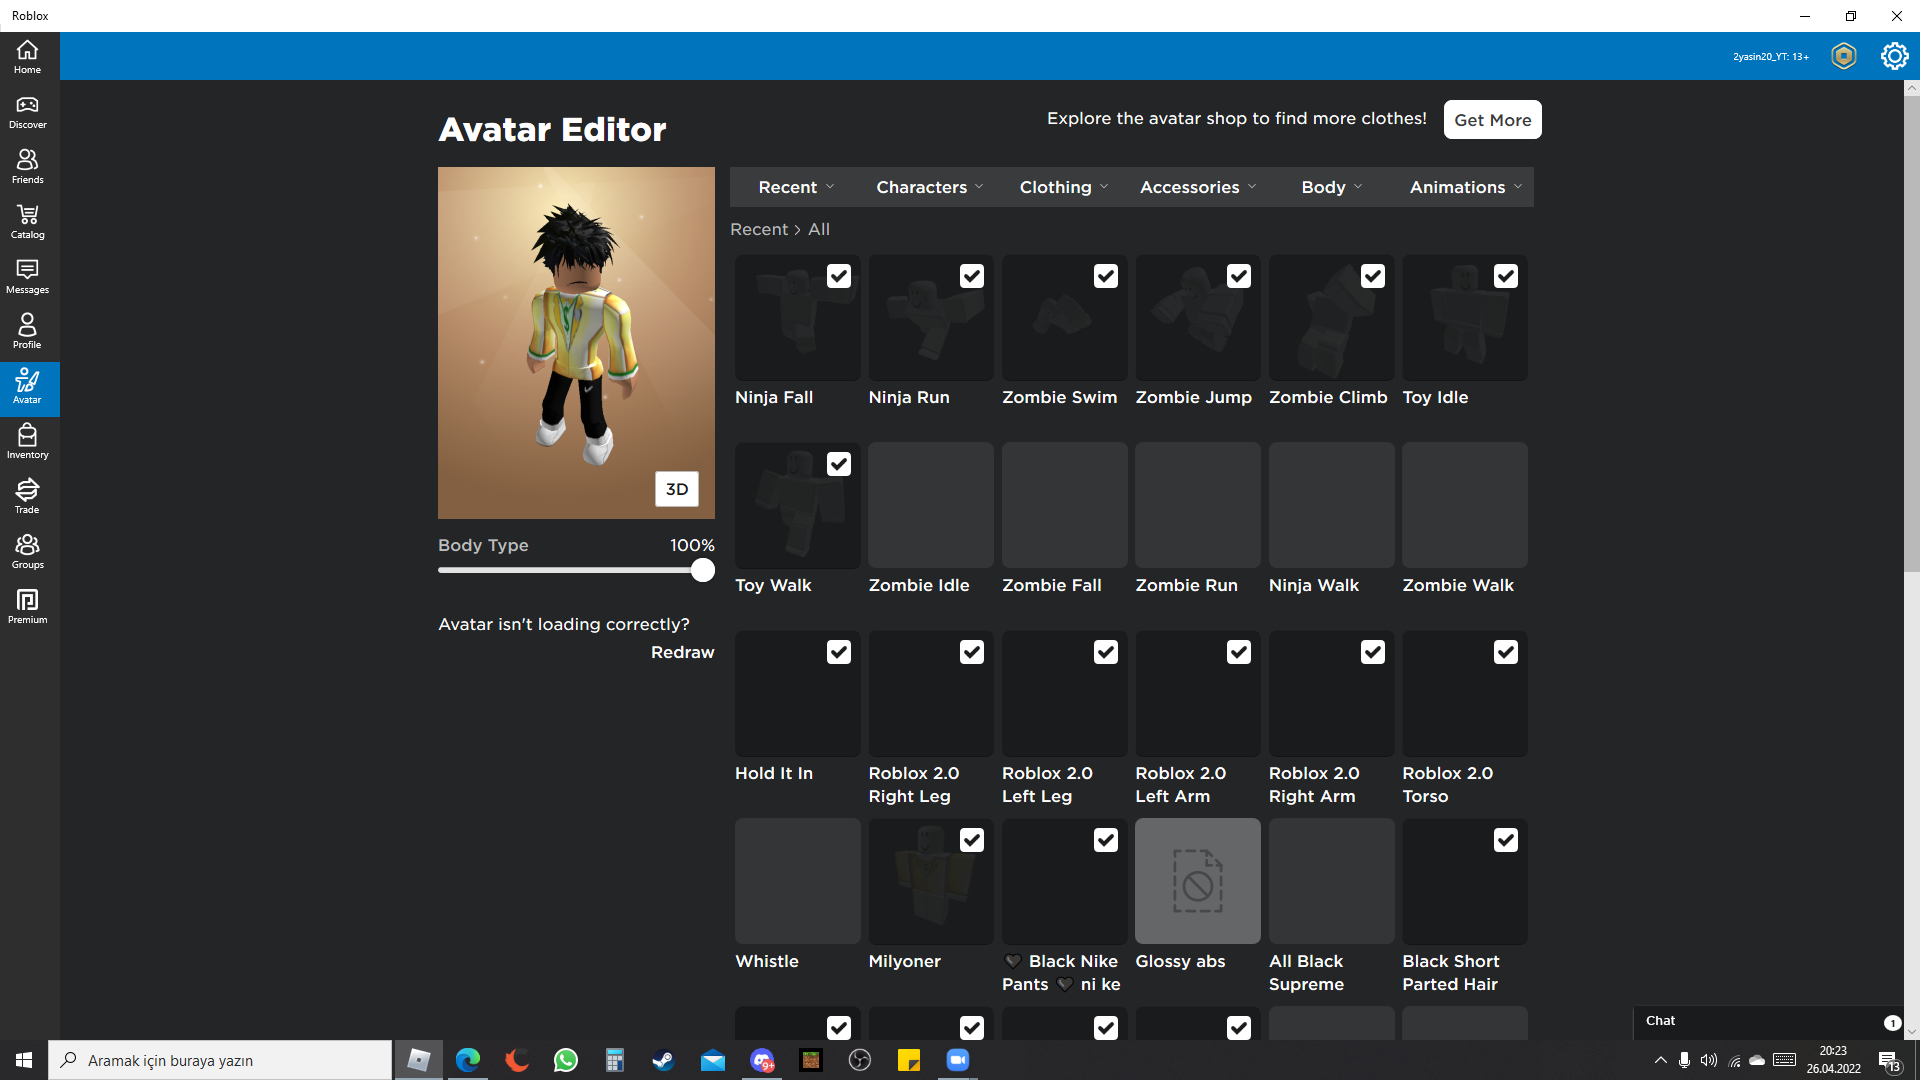Switch avatar view with 3D button

pos(677,489)
